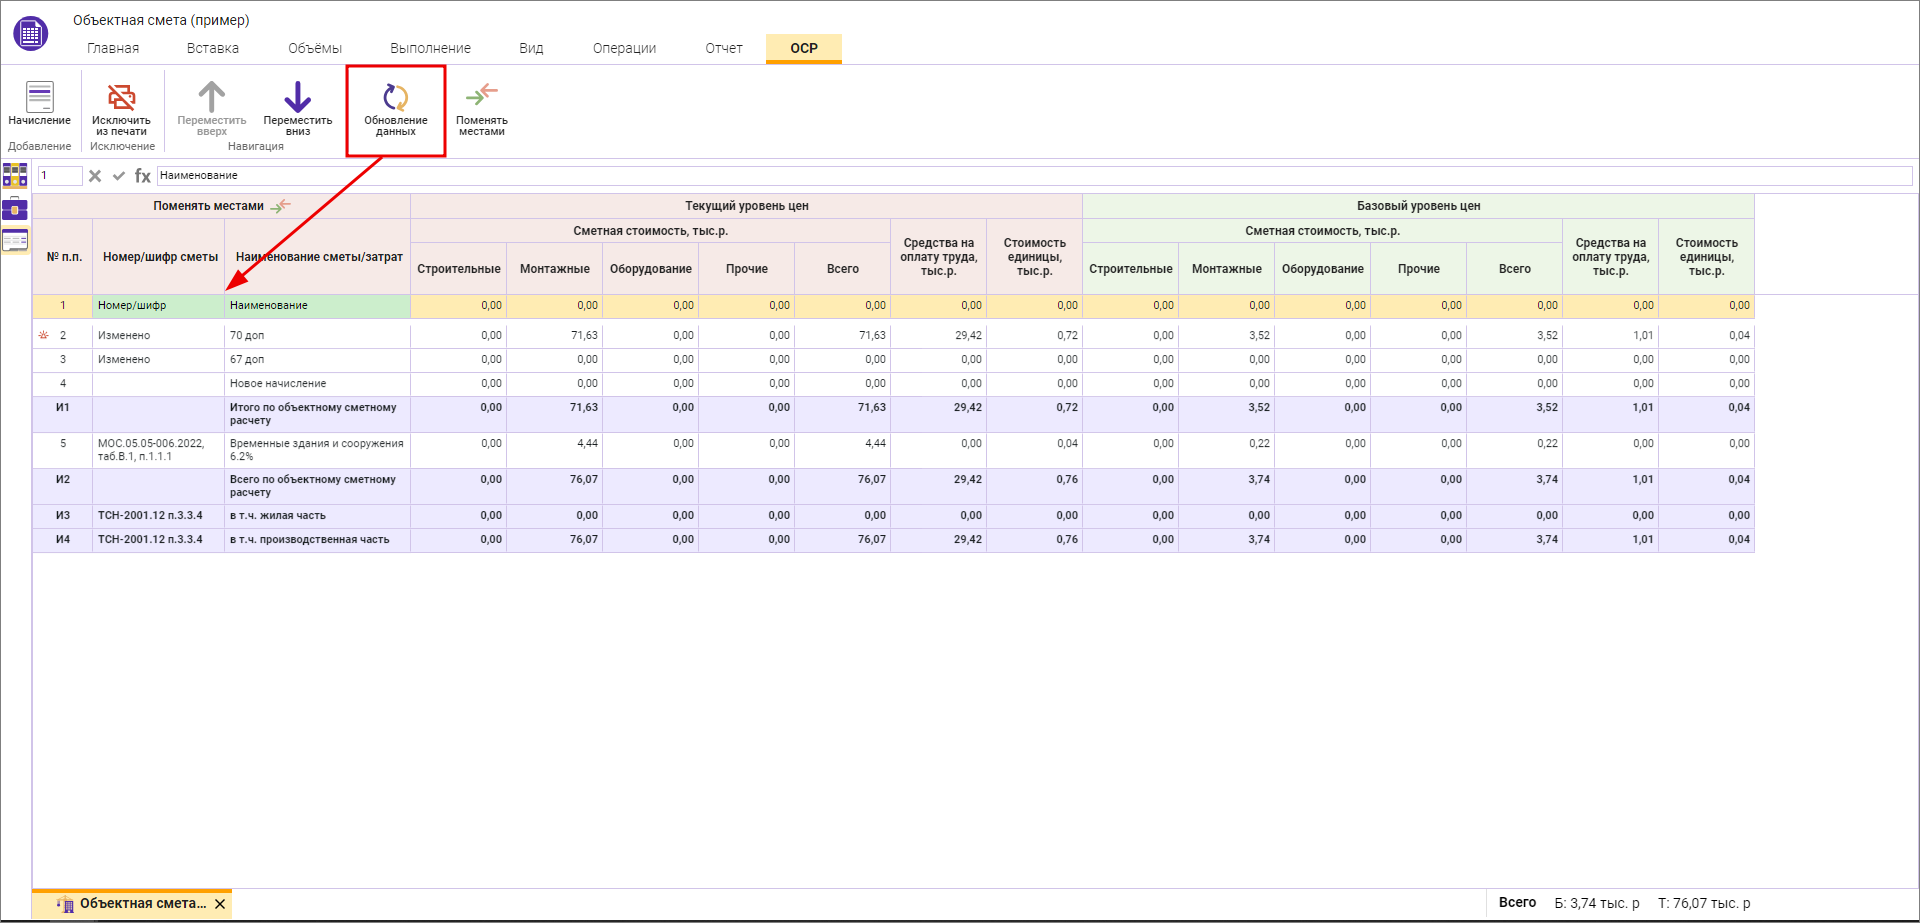
Task: Go to the Отчет tab
Action: click(724, 48)
